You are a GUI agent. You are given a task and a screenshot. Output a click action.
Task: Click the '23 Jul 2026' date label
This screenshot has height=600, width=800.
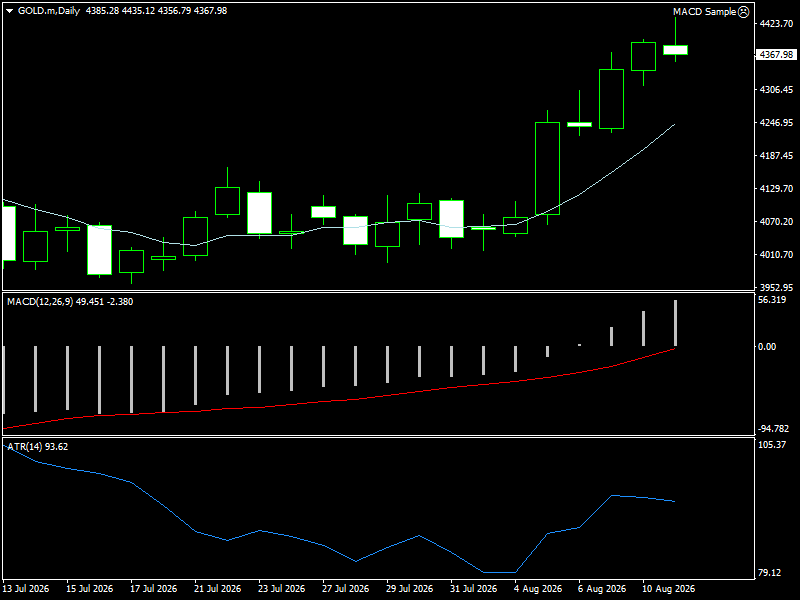tap(282, 589)
